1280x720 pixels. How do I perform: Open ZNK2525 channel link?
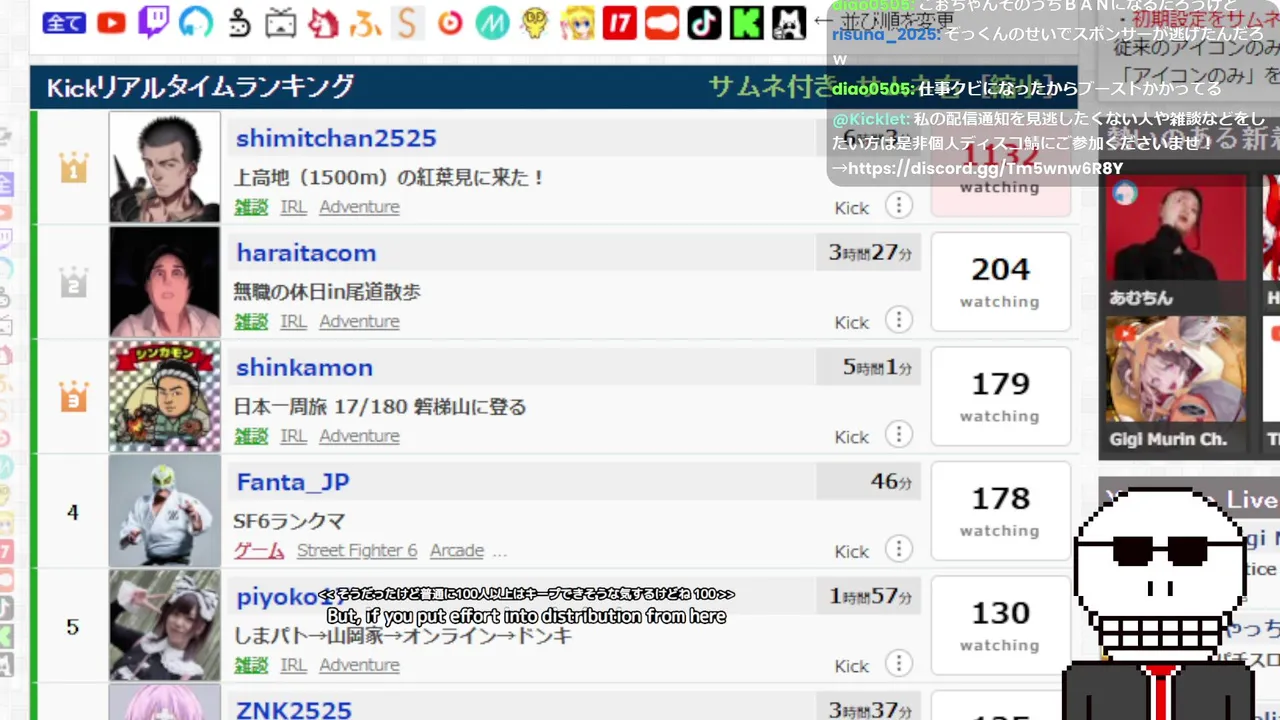[x=294, y=710]
